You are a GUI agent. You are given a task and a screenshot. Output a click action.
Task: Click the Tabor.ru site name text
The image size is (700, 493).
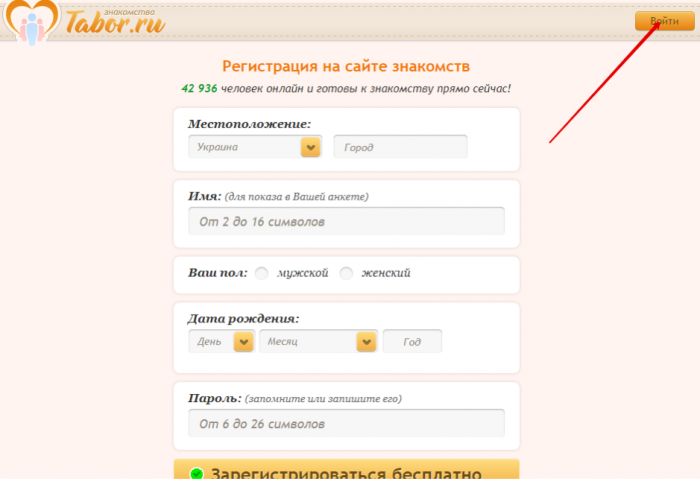(x=115, y=22)
